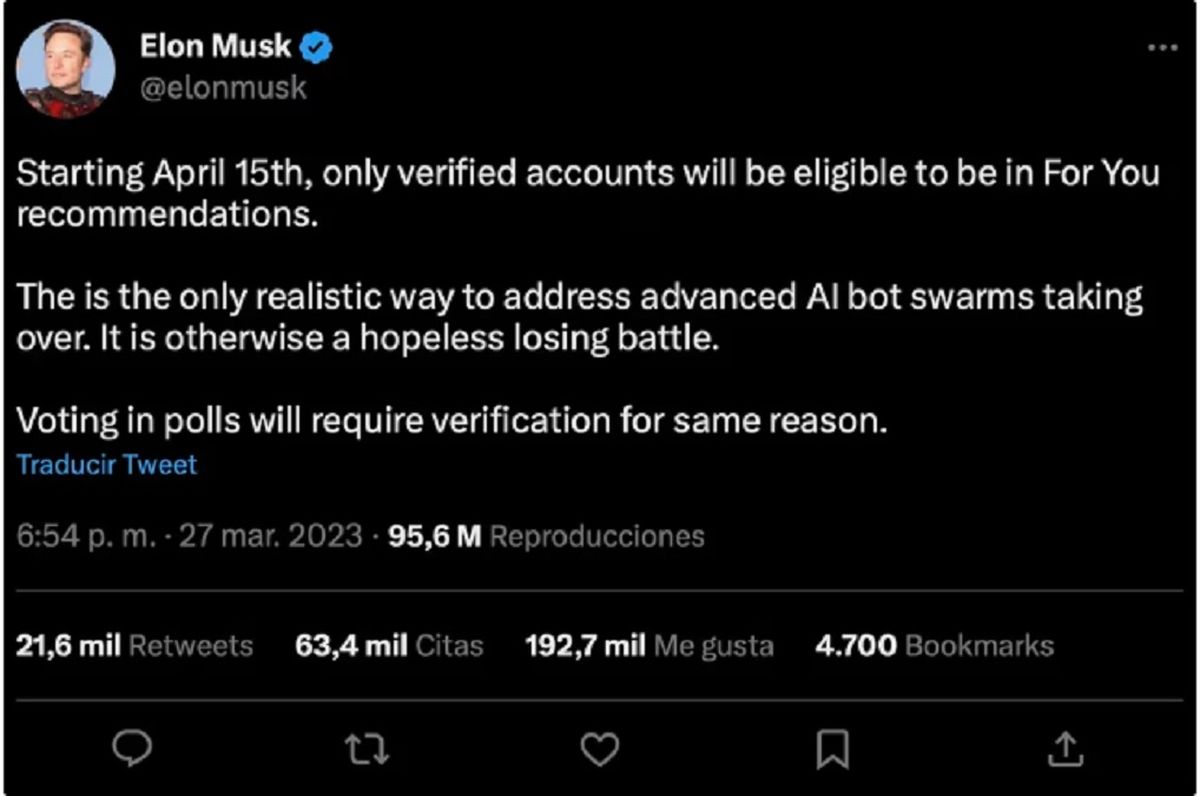
Task: Click the heart icon to like tweet
Action: pyautogui.click(x=599, y=746)
